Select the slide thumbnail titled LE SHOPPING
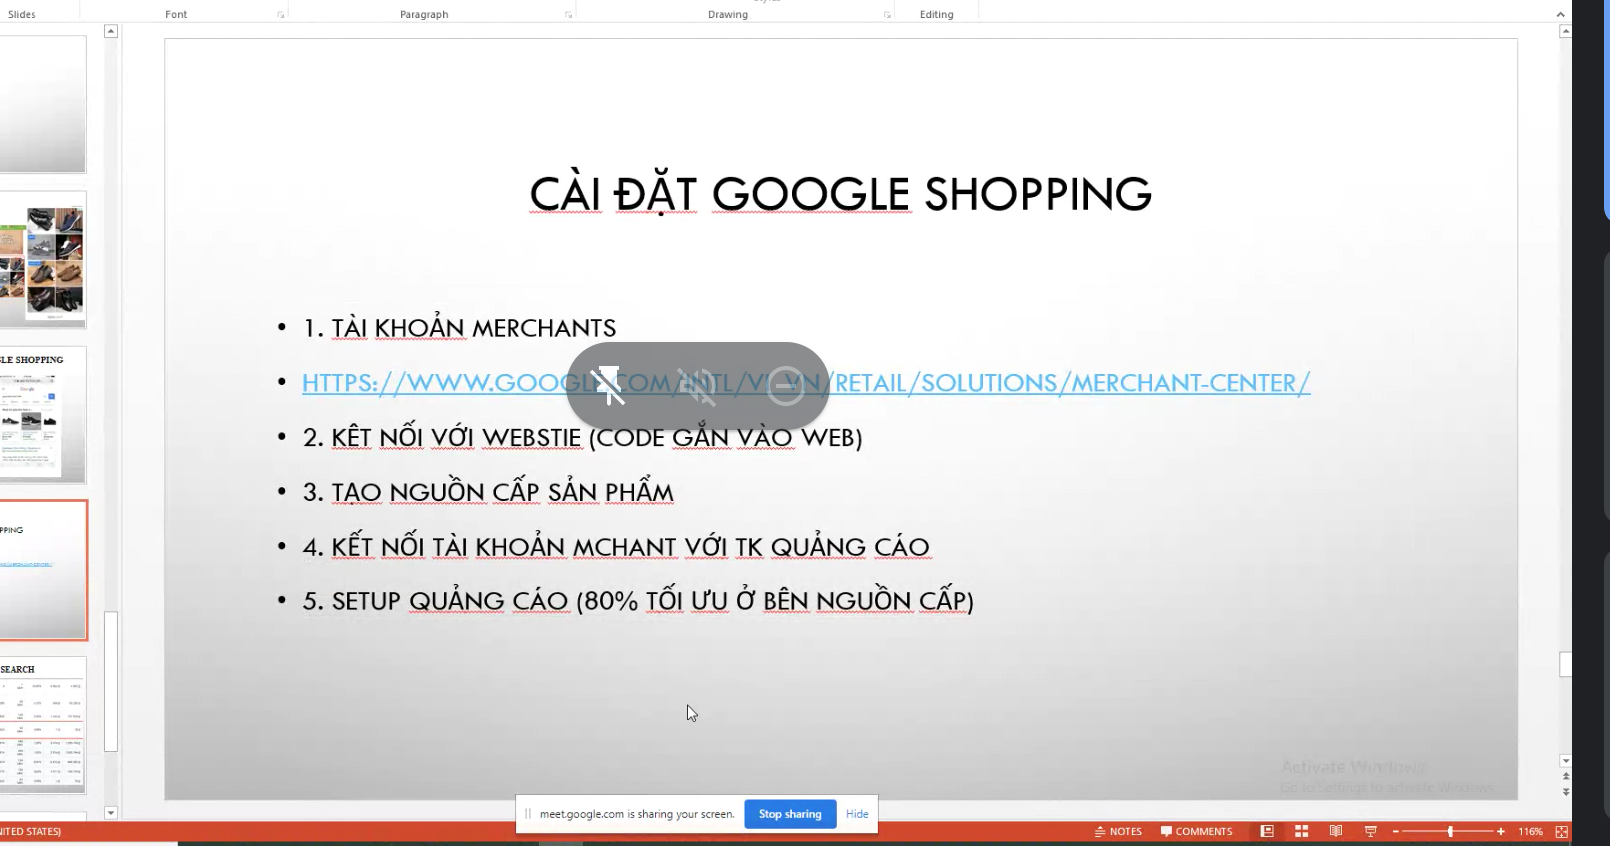Image resolution: width=1610 pixels, height=846 pixels. 43,415
